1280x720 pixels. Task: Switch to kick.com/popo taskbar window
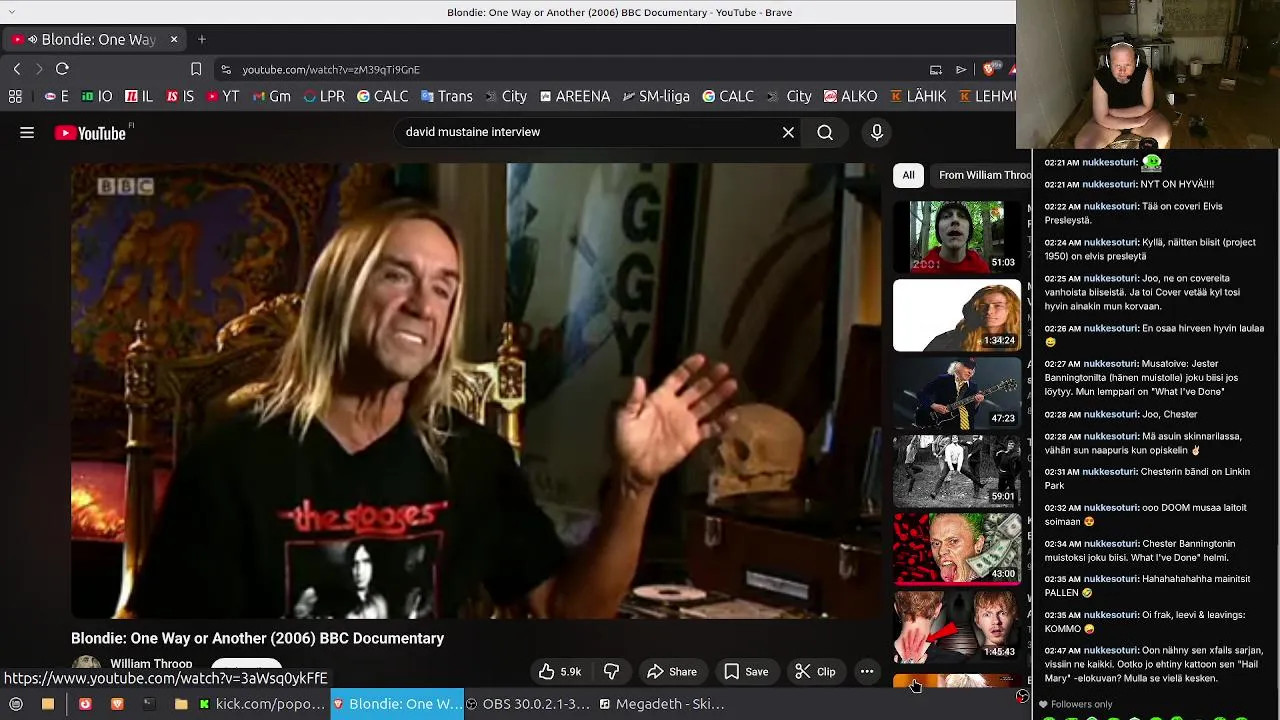click(x=262, y=704)
